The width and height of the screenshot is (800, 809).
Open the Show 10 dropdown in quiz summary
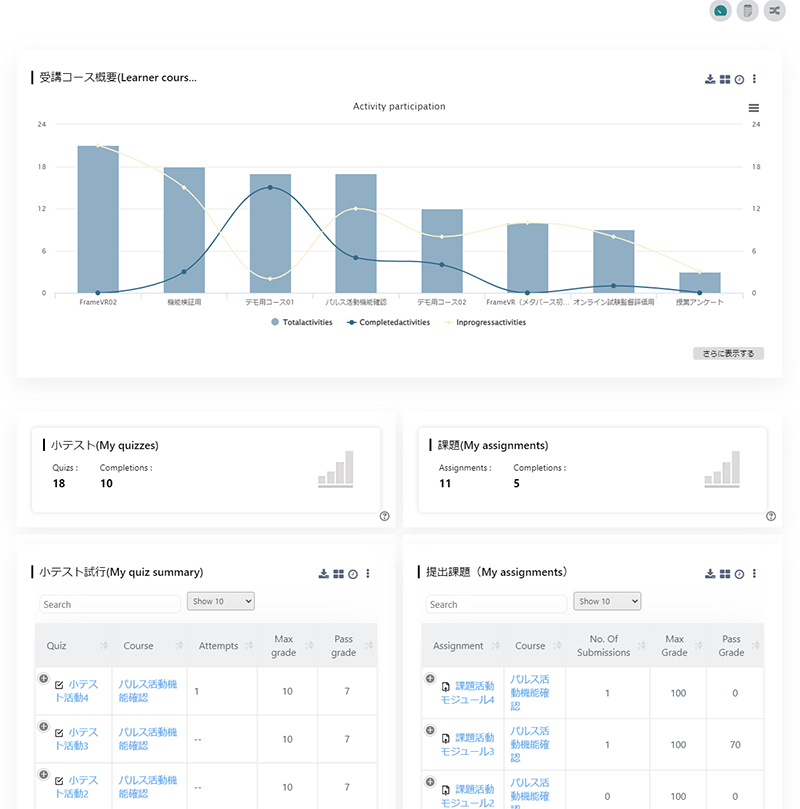pyautogui.click(x=220, y=601)
